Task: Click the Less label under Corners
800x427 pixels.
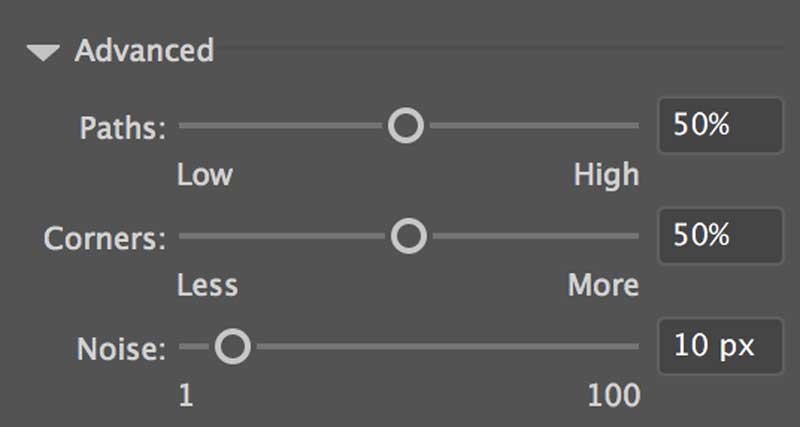Action: click(208, 285)
